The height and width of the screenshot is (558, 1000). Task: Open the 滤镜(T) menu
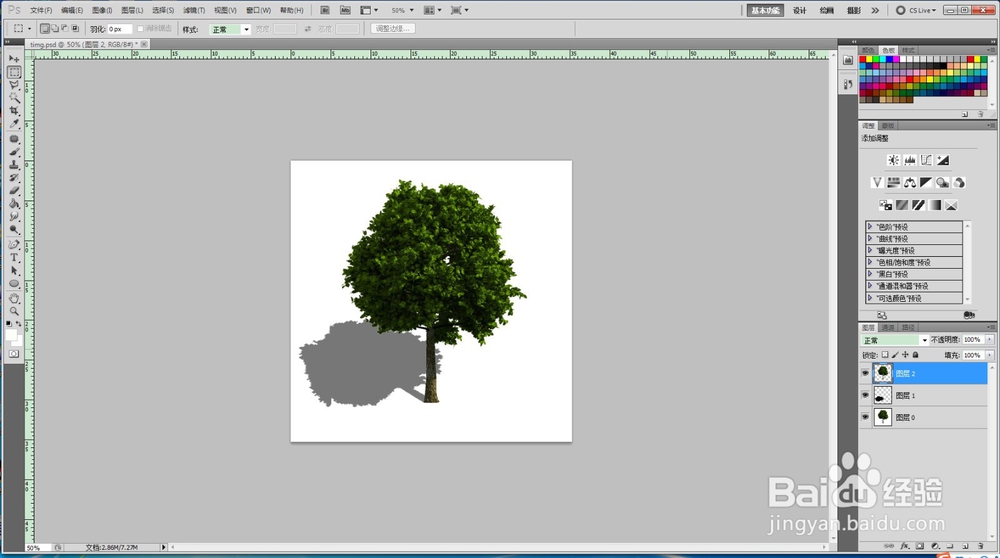click(x=194, y=10)
